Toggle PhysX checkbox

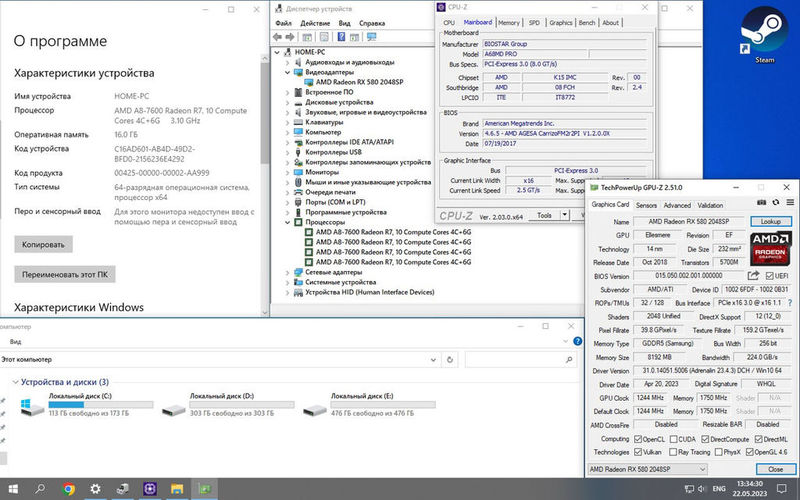coord(718,452)
